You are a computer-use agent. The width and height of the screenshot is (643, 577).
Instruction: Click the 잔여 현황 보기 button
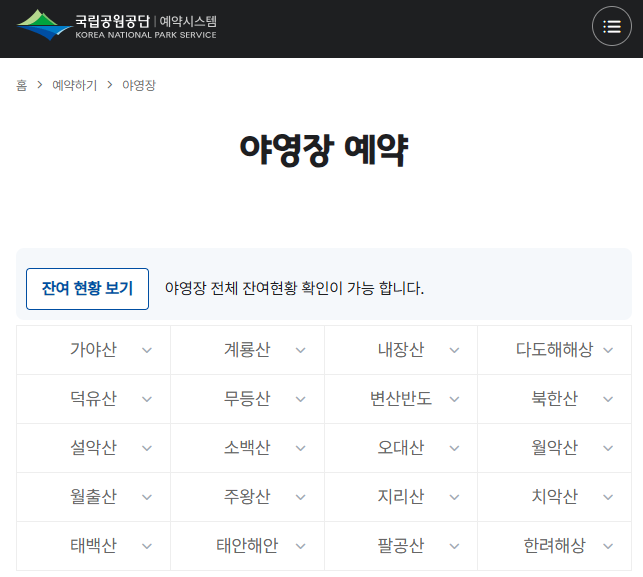(87, 289)
